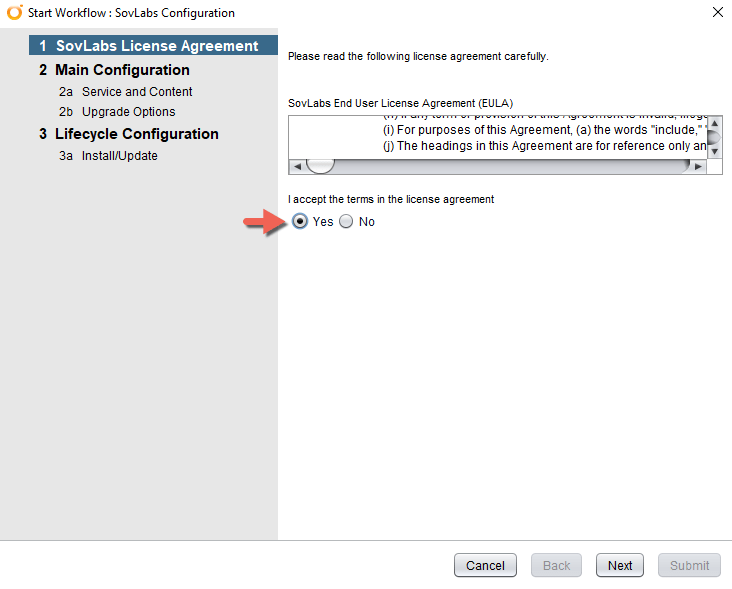The image size is (732, 589).
Task: Open the Service and Content substep
Action: point(136,92)
